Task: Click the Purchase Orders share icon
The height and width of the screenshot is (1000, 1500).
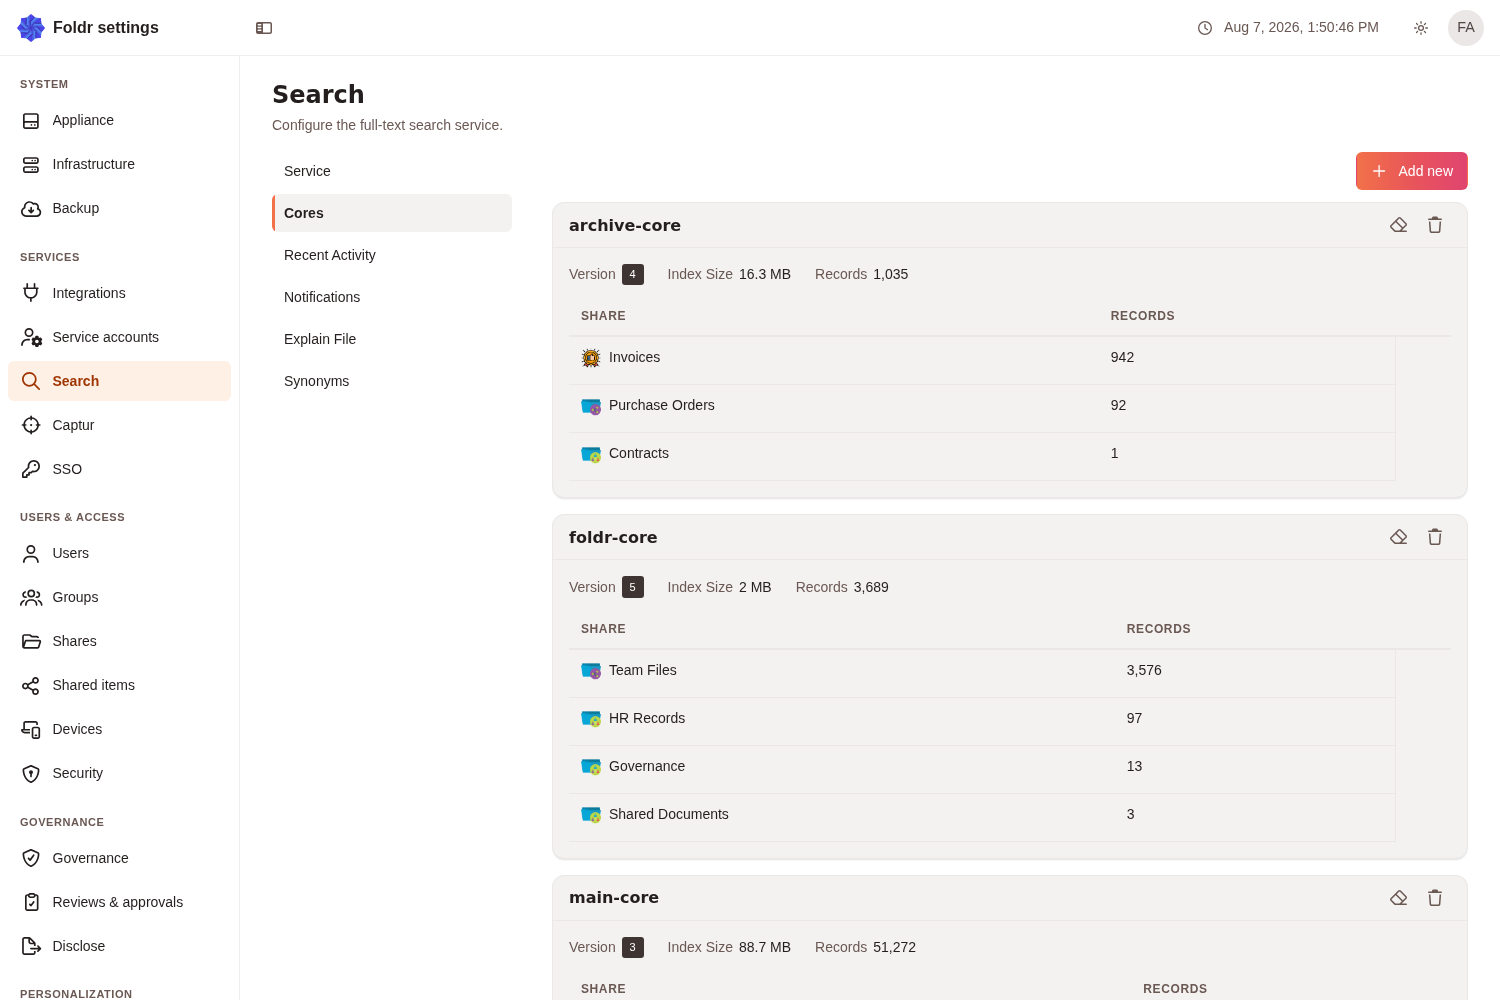Action: pos(591,406)
